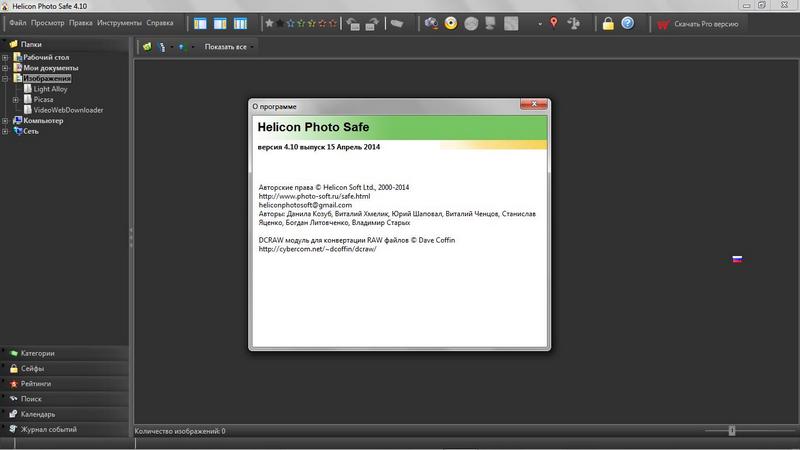Click the yellow CD disc icon
This screenshot has height=450, width=800.
coord(451,23)
